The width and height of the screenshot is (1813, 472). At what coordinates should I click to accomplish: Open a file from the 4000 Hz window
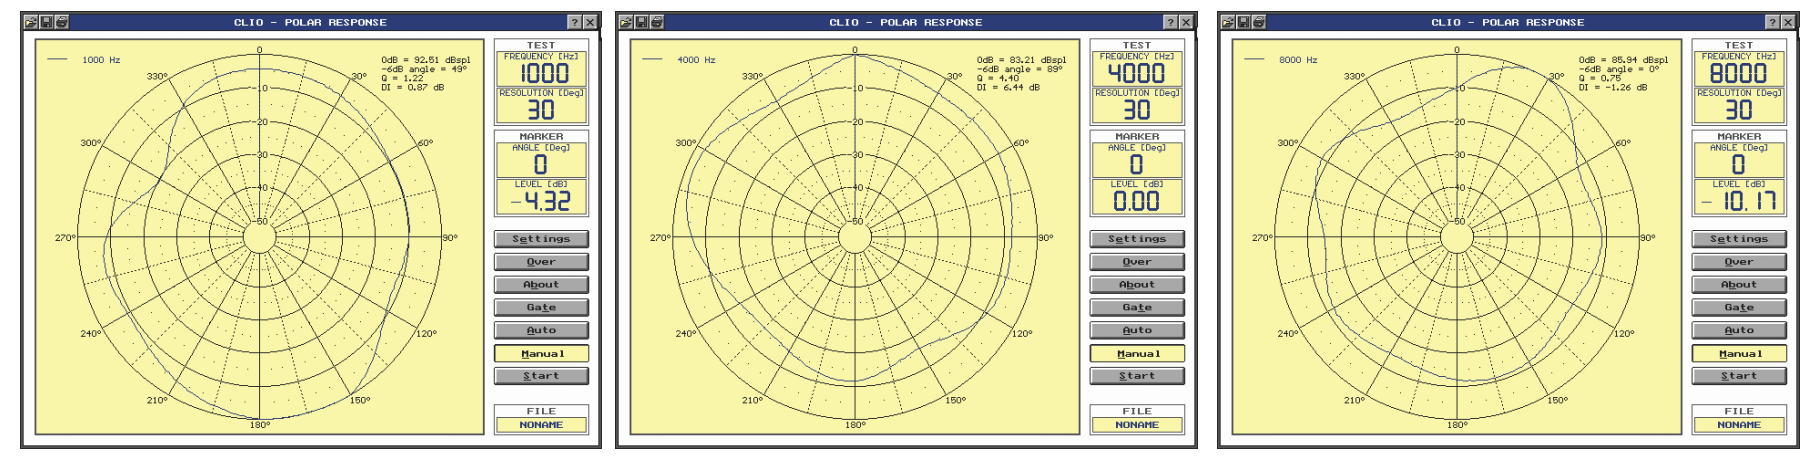pyautogui.click(x=625, y=22)
